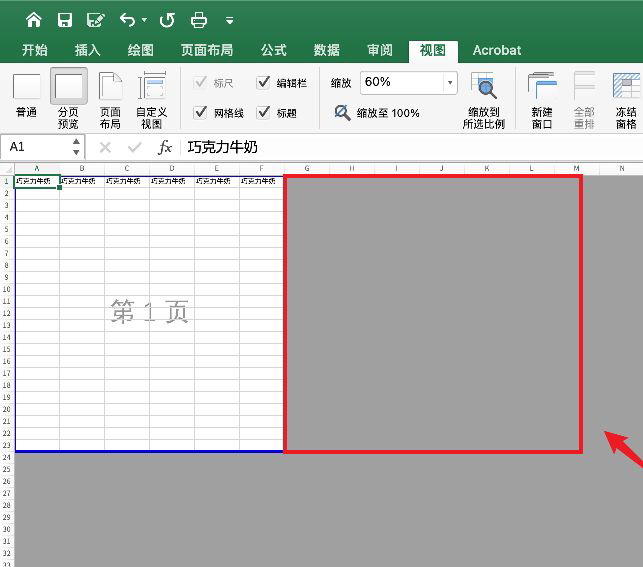This screenshot has width=643, height=567.
Task: Click 全部重排 arrange all
Action: click(x=584, y=100)
